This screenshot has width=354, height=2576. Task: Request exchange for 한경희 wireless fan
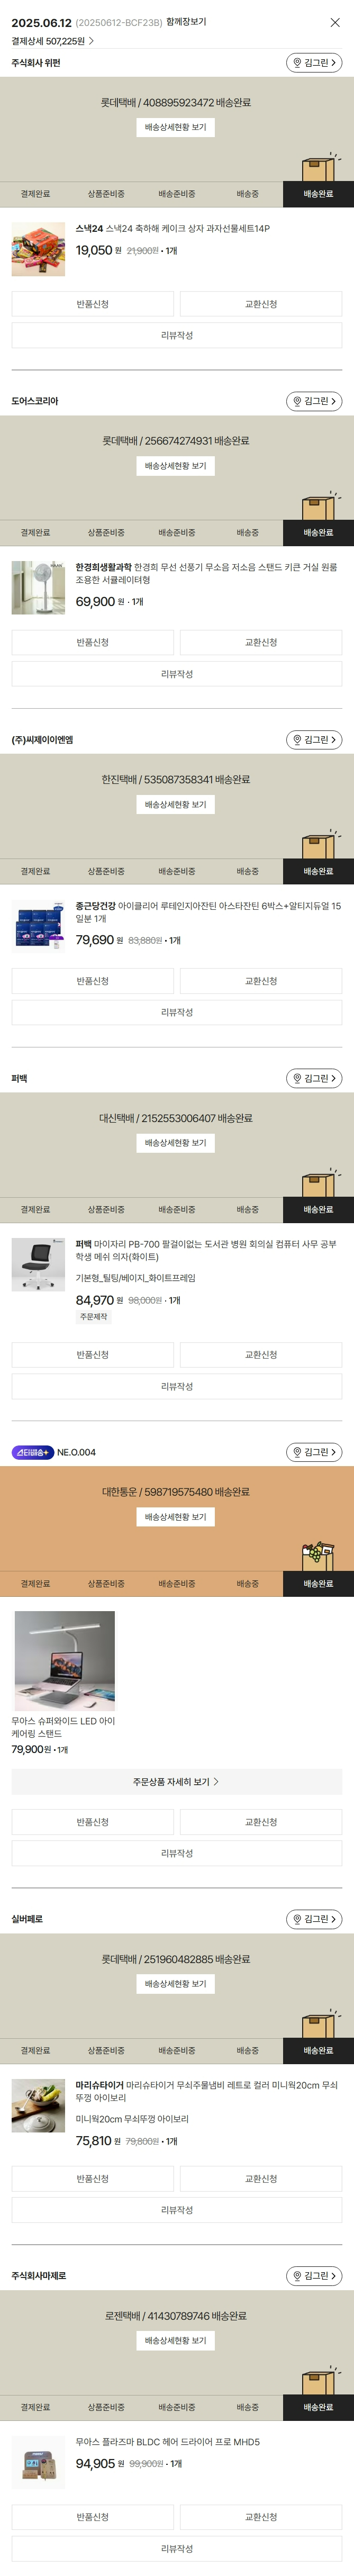(261, 642)
